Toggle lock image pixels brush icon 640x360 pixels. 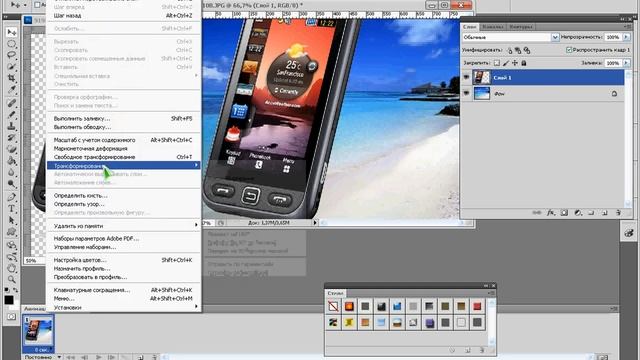tap(506, 63)
